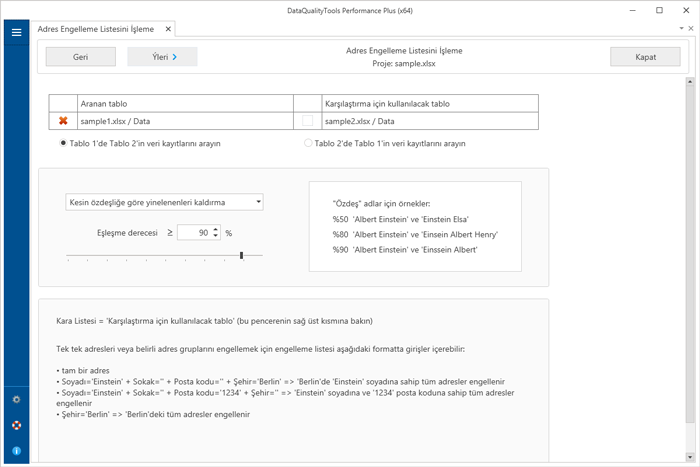Viewport: 700px width, 467px height.
Task: Click the Geri button
Action: point(81,57)
